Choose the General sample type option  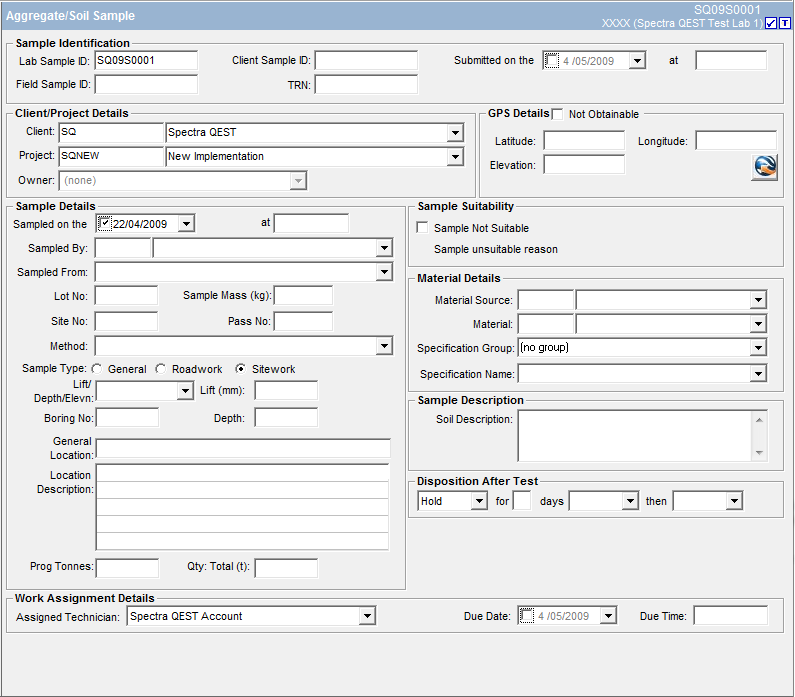[x=97, y=369]
